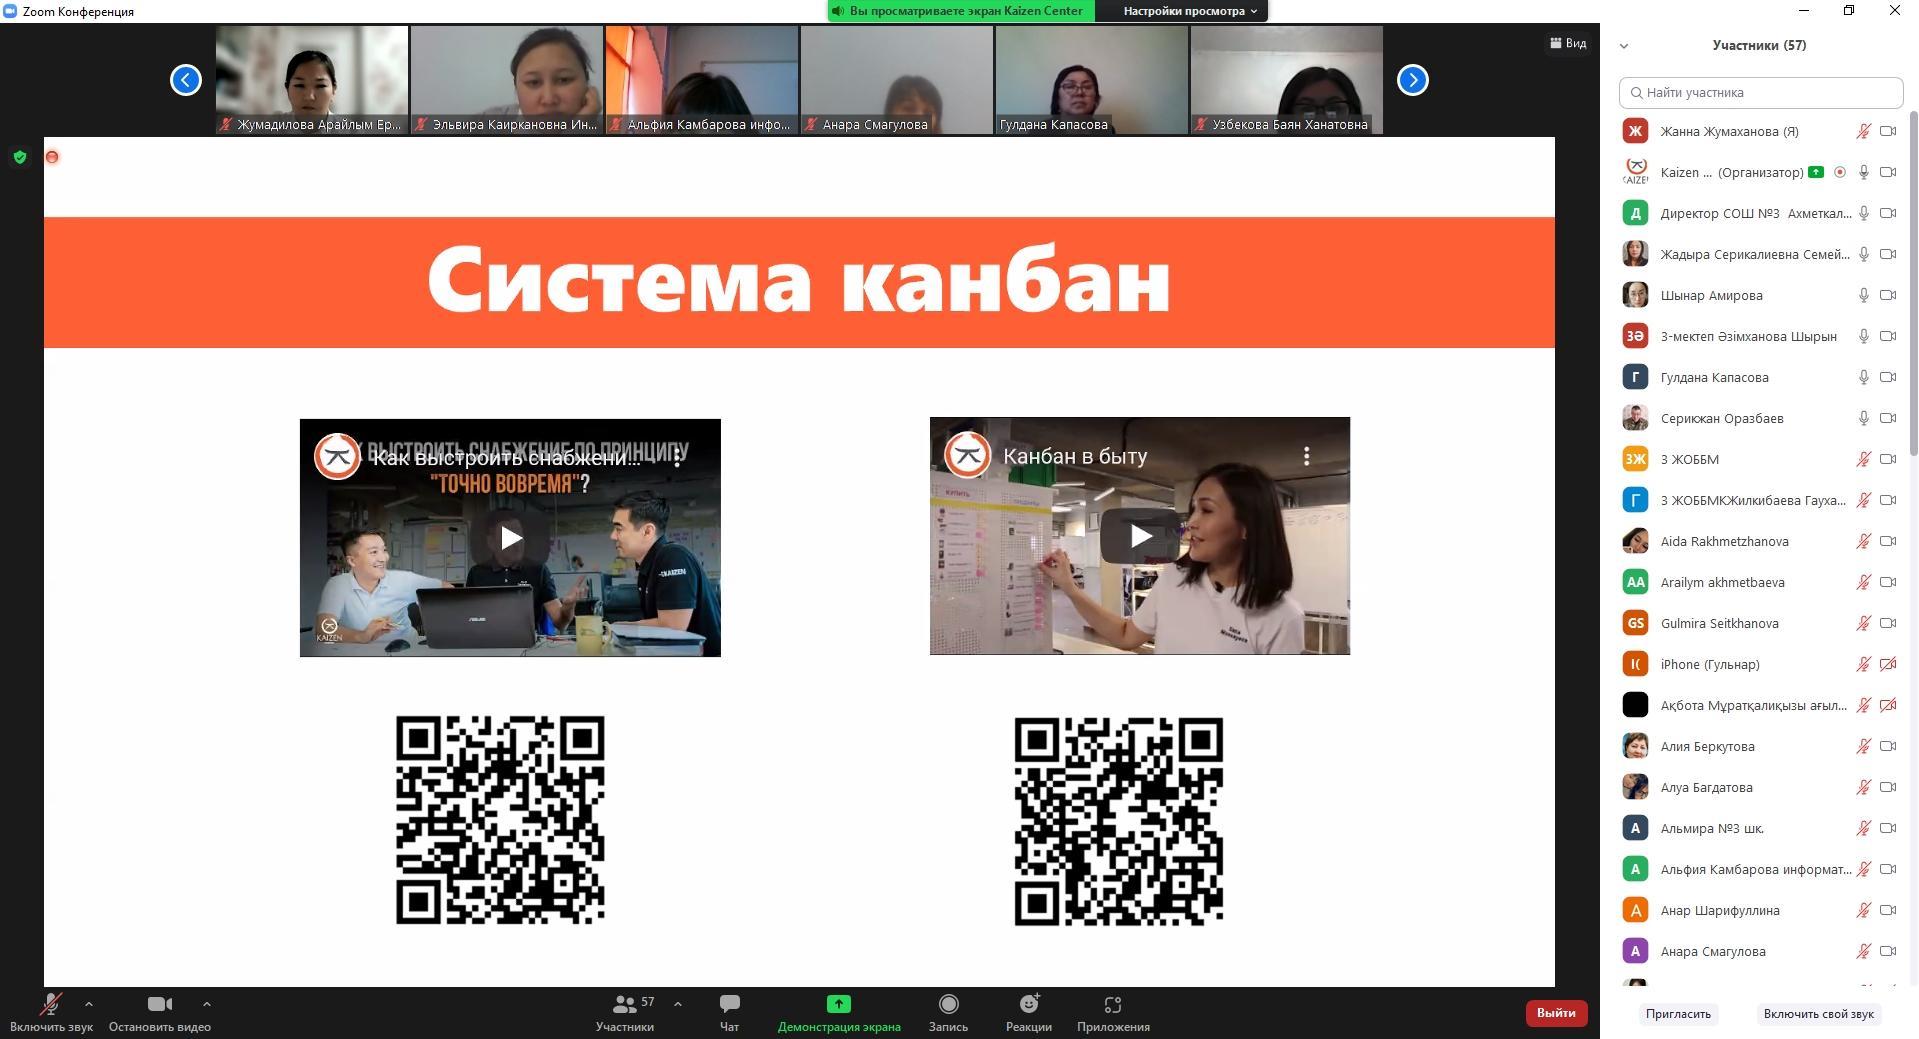Click microphone icon for Шынар Амирова
The width and height of the screenshot is (1919, 1039).
click(x=1864, y=295)
